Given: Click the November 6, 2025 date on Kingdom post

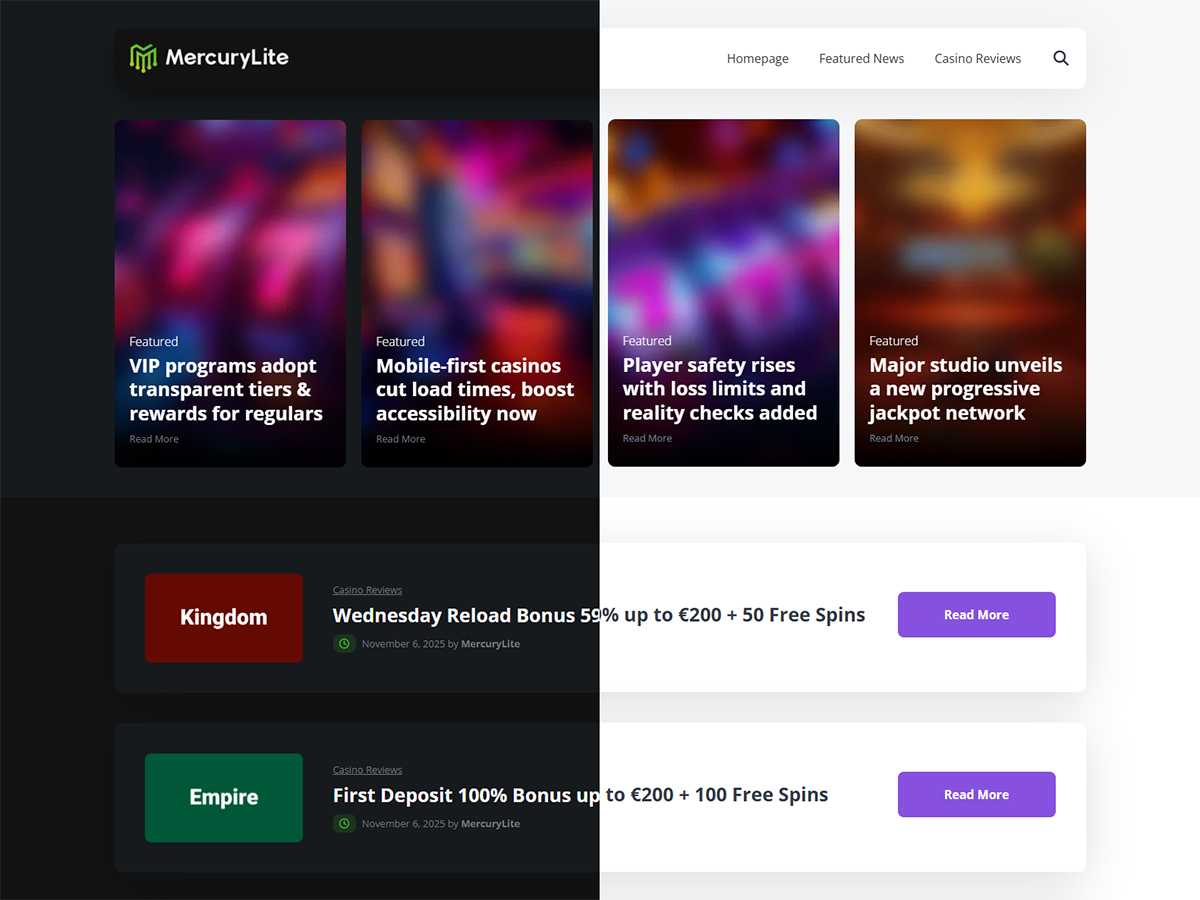Looking at the screenshot, I should tap(404, 644).
